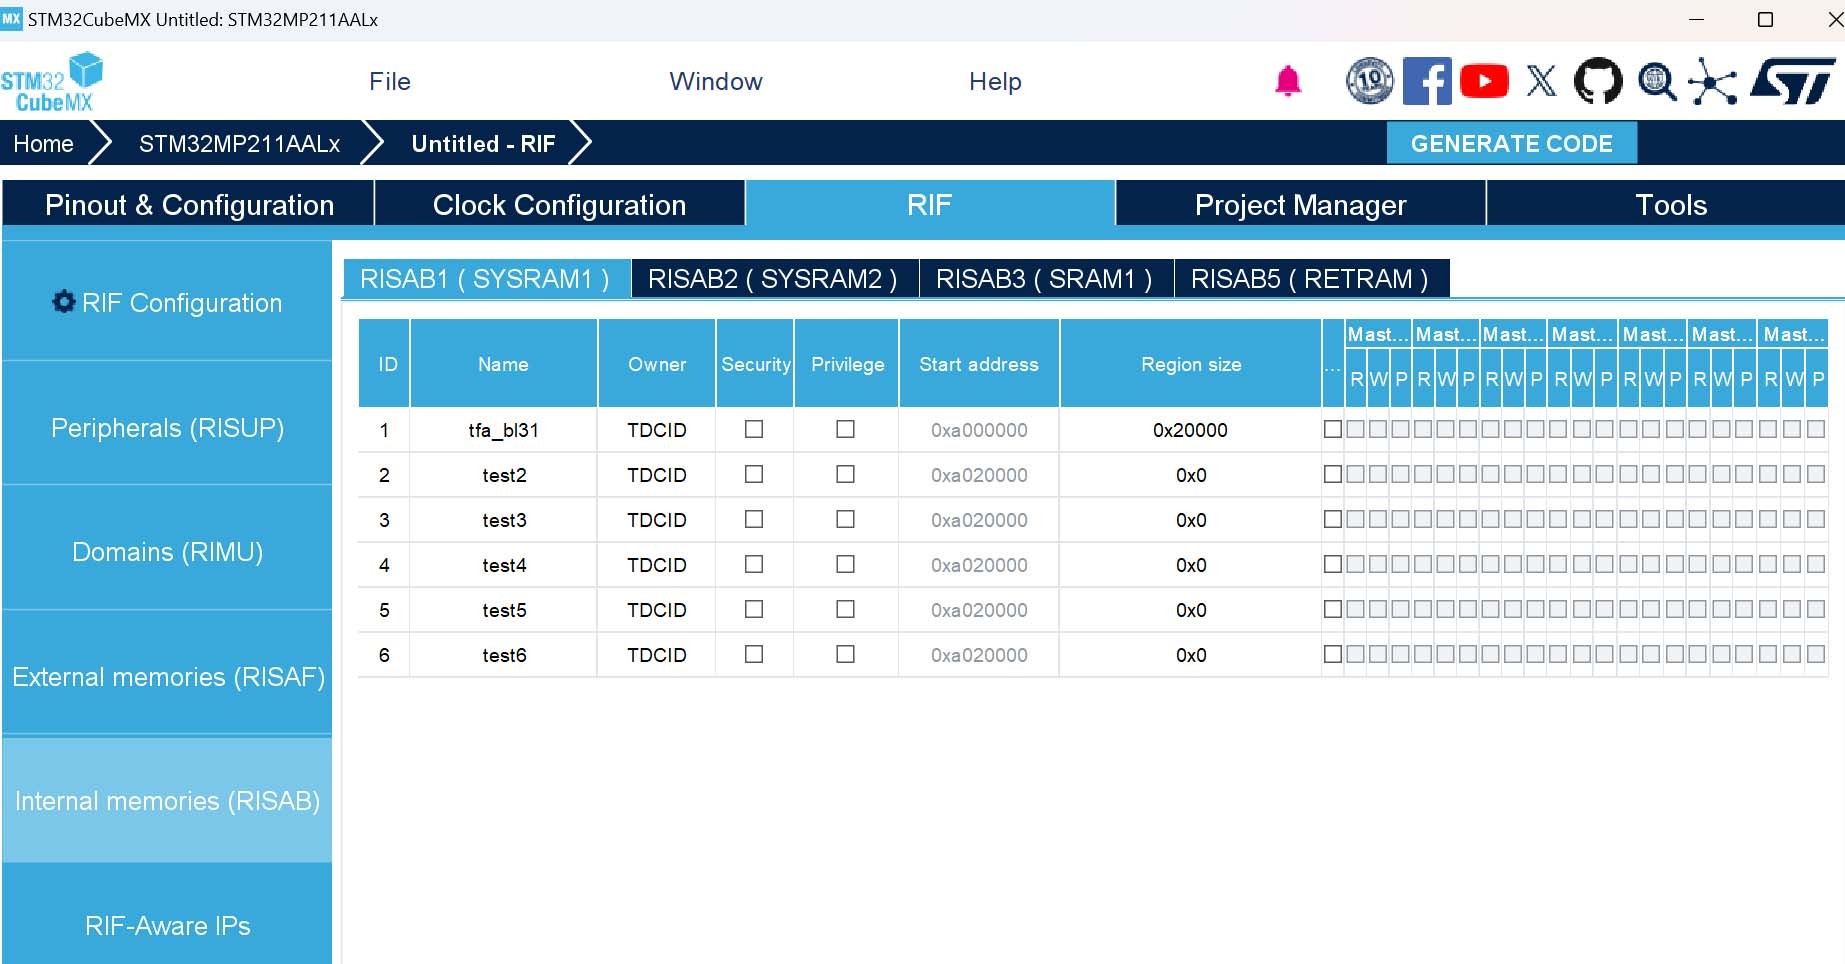Click the Untitled - RIF breadcrumb
Screen dimensions: 1845x964
coord(483,144)
